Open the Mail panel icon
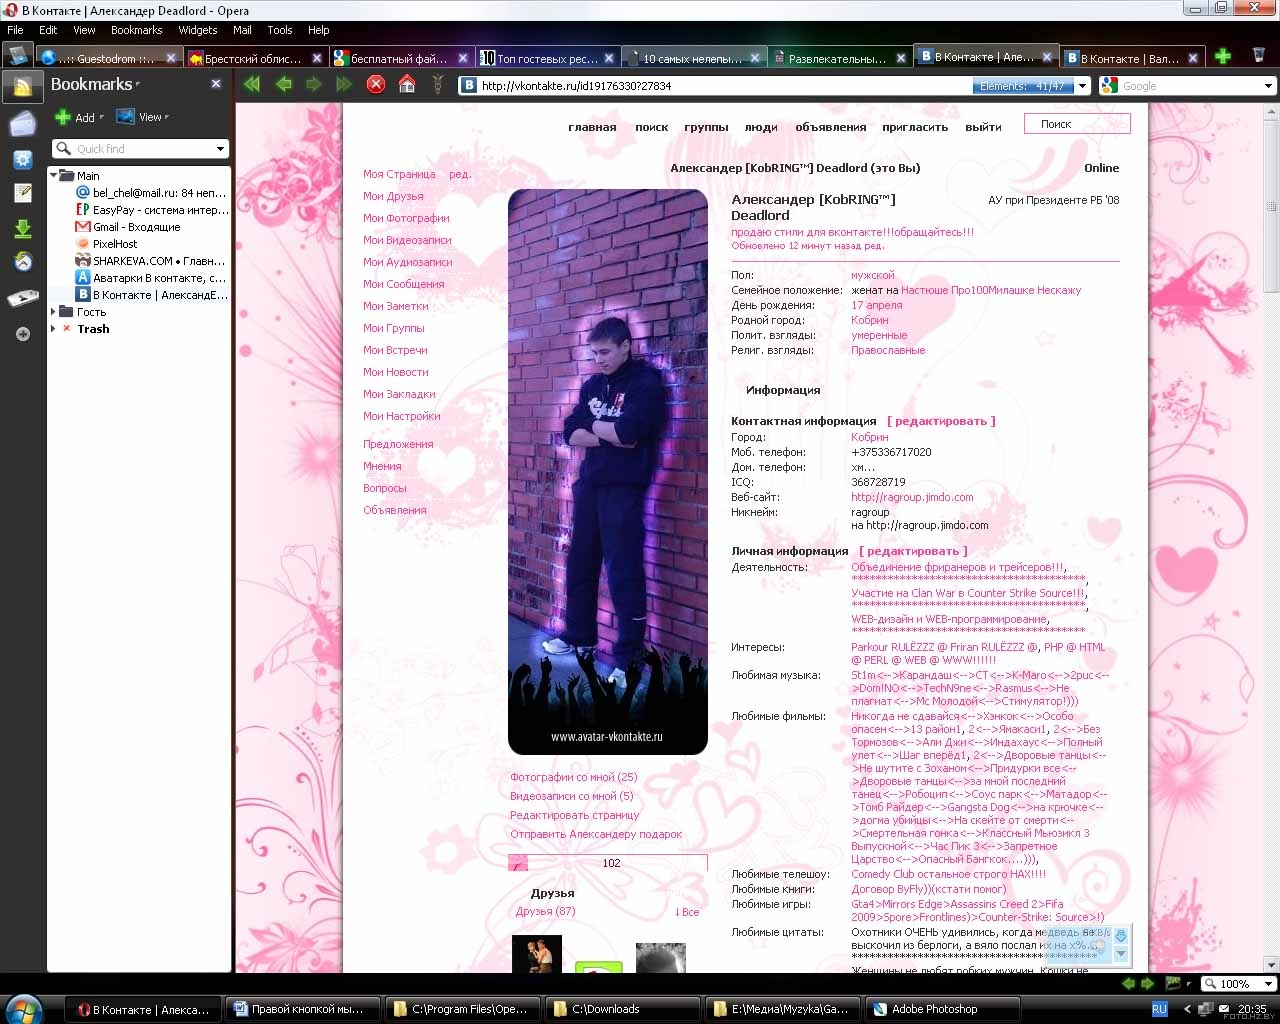 tap(22, 124)
